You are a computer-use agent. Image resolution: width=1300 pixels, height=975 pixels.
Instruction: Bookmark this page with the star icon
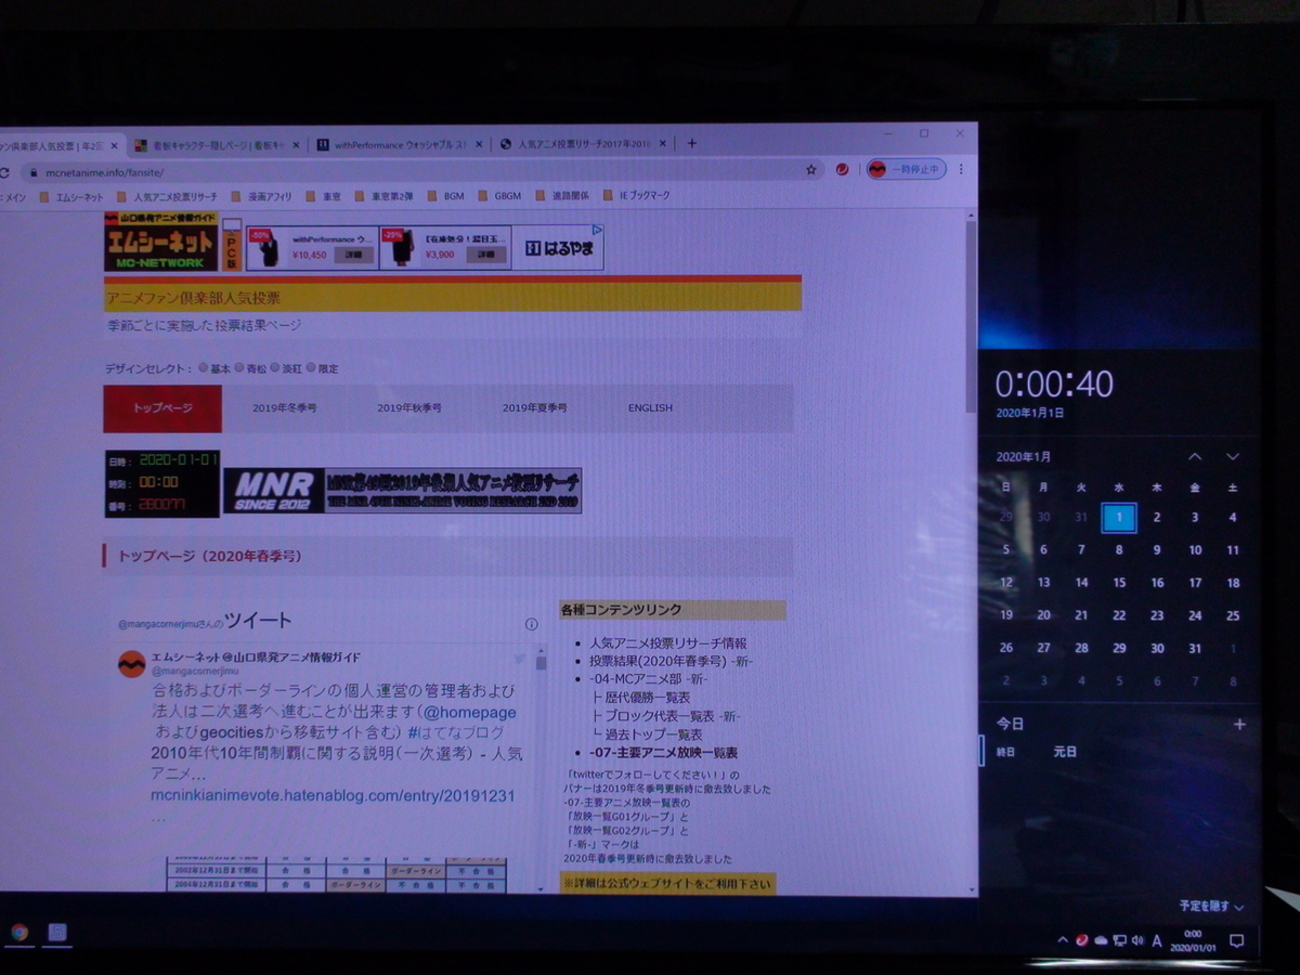(x=811, y=170)
